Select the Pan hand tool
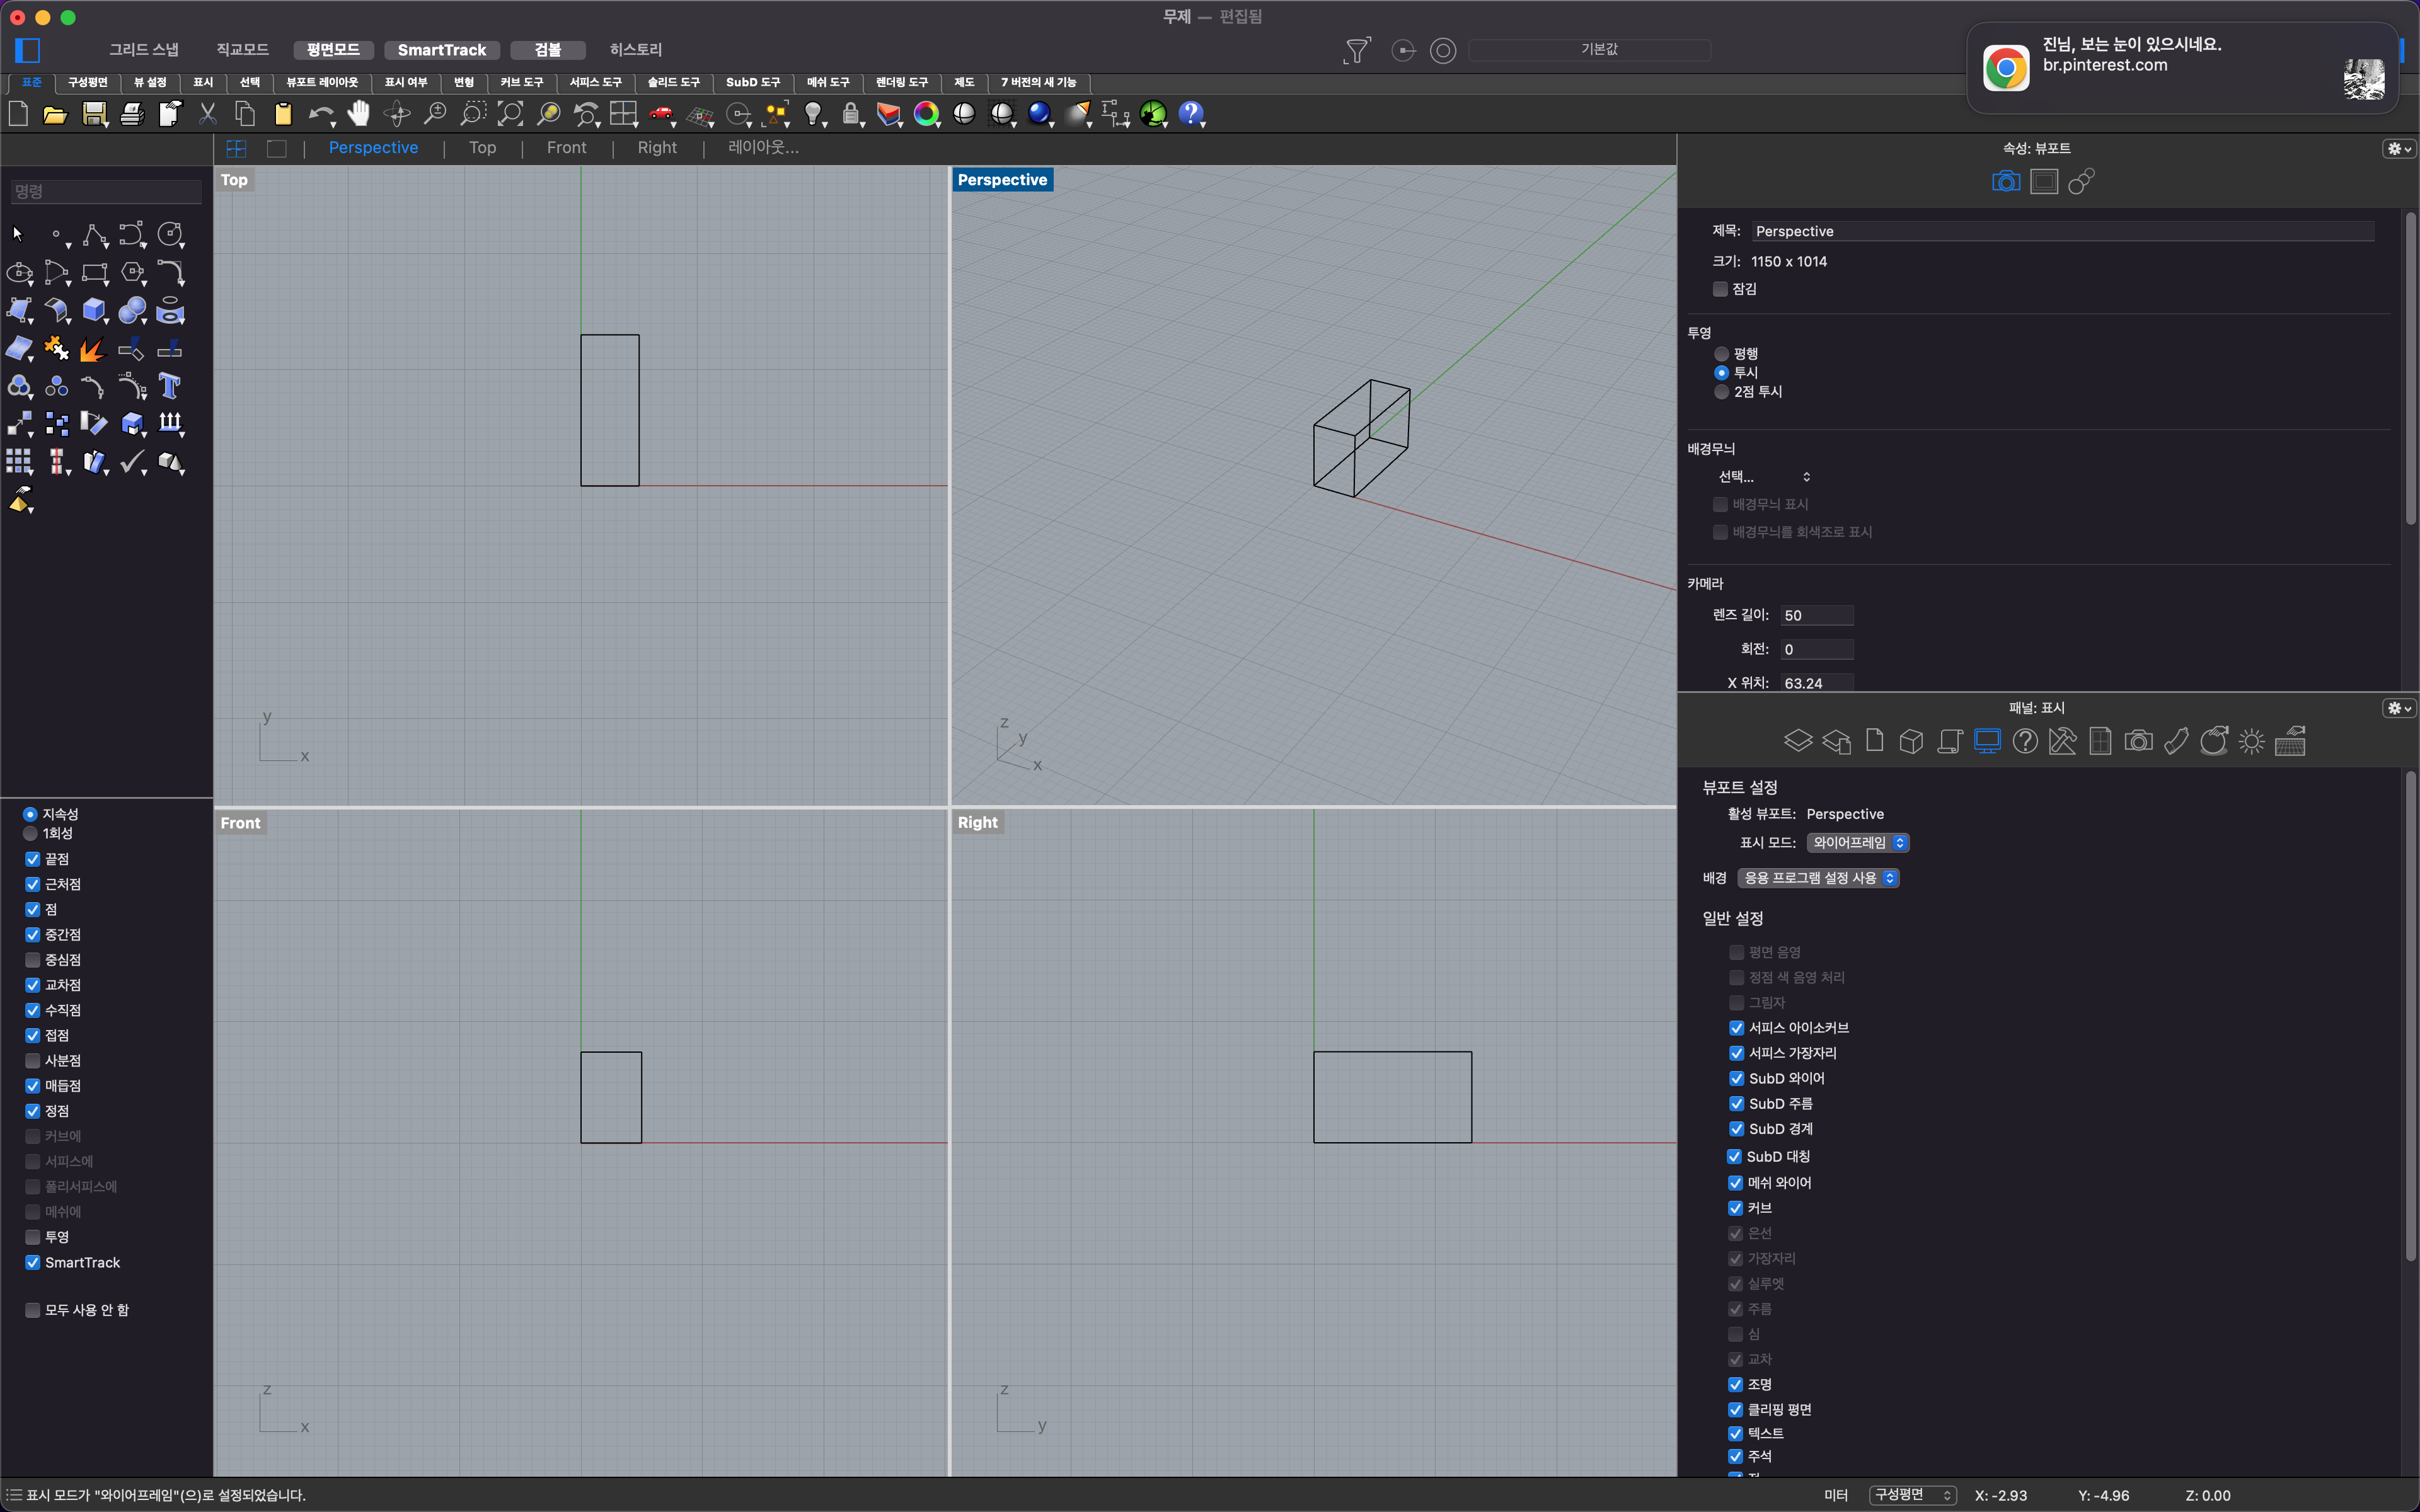 [x=359, y=114]
